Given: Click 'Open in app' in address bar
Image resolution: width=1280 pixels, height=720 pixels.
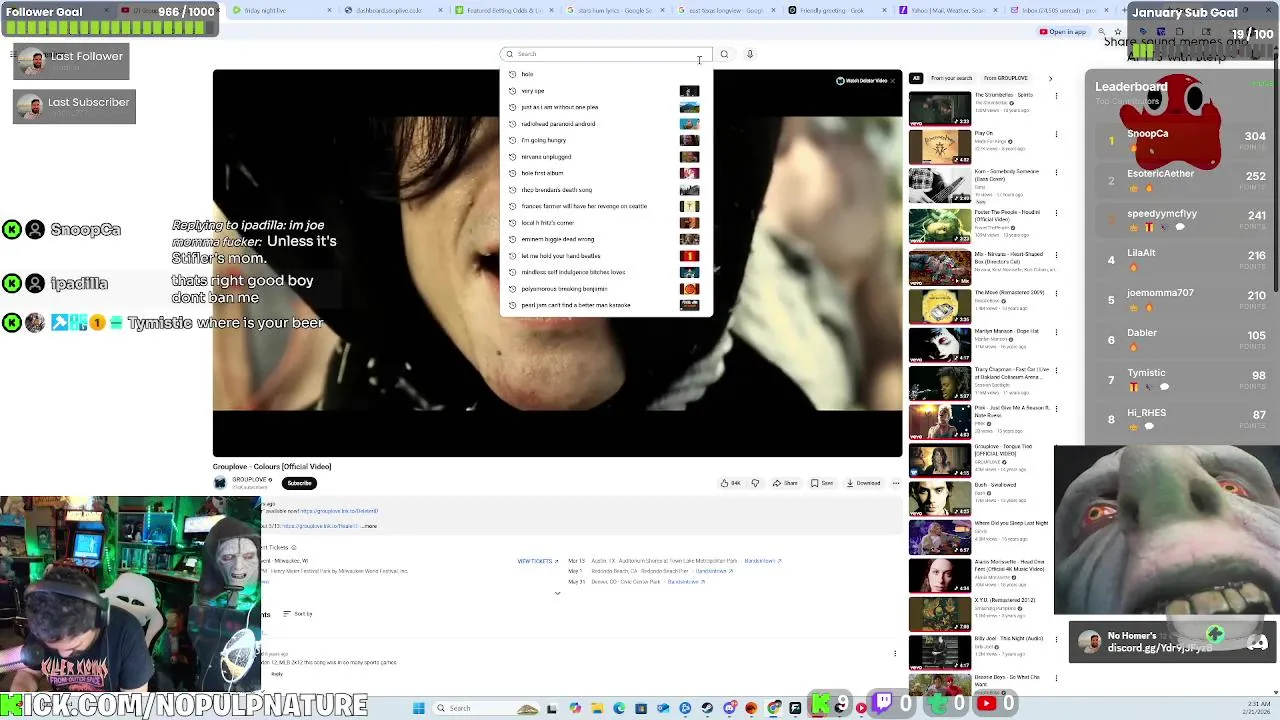Looking at the screenshot, I should (x=1063, y=32).
